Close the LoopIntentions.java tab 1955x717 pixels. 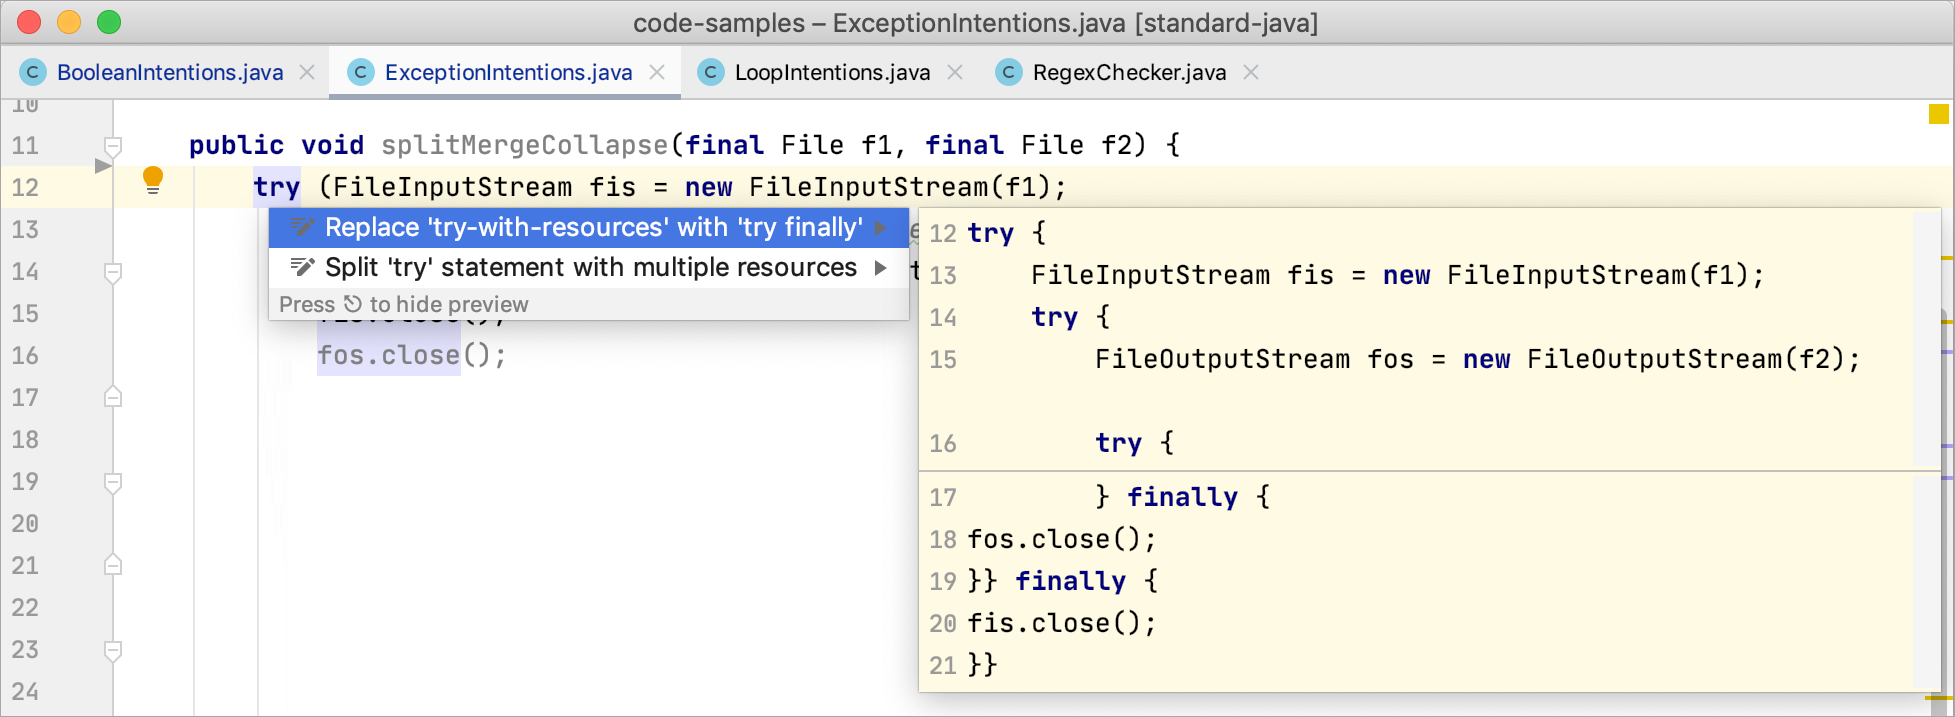(x=955, y=73)
